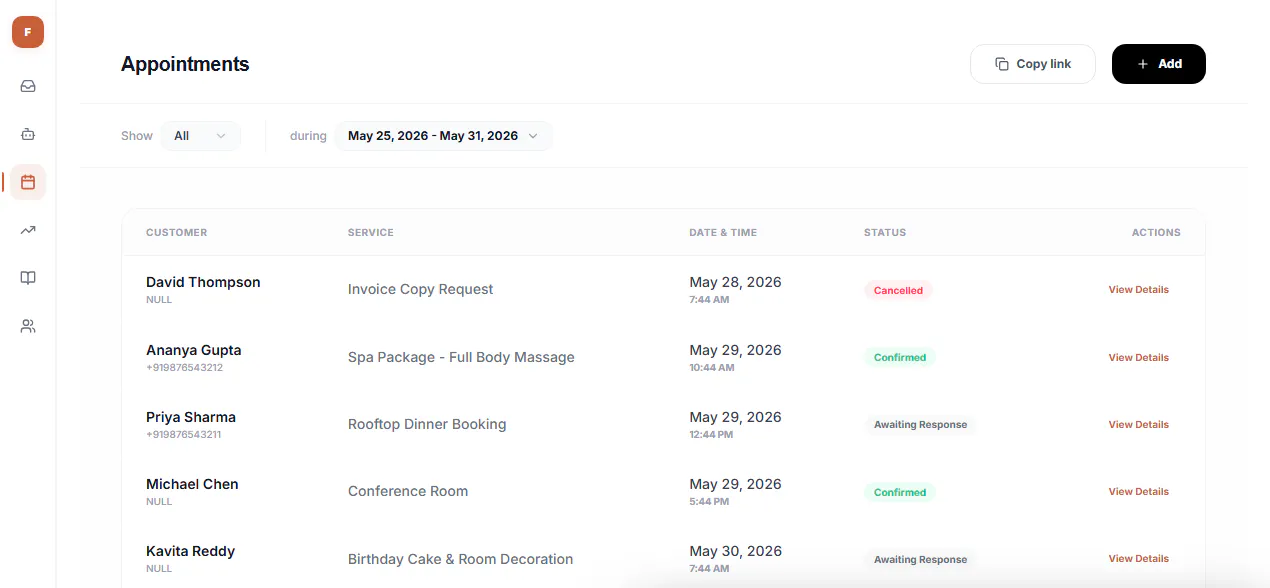Click the CUSTOMER column header
Image resolution: width=1270 pixels, height=588 pixels.
pos(177,233)
